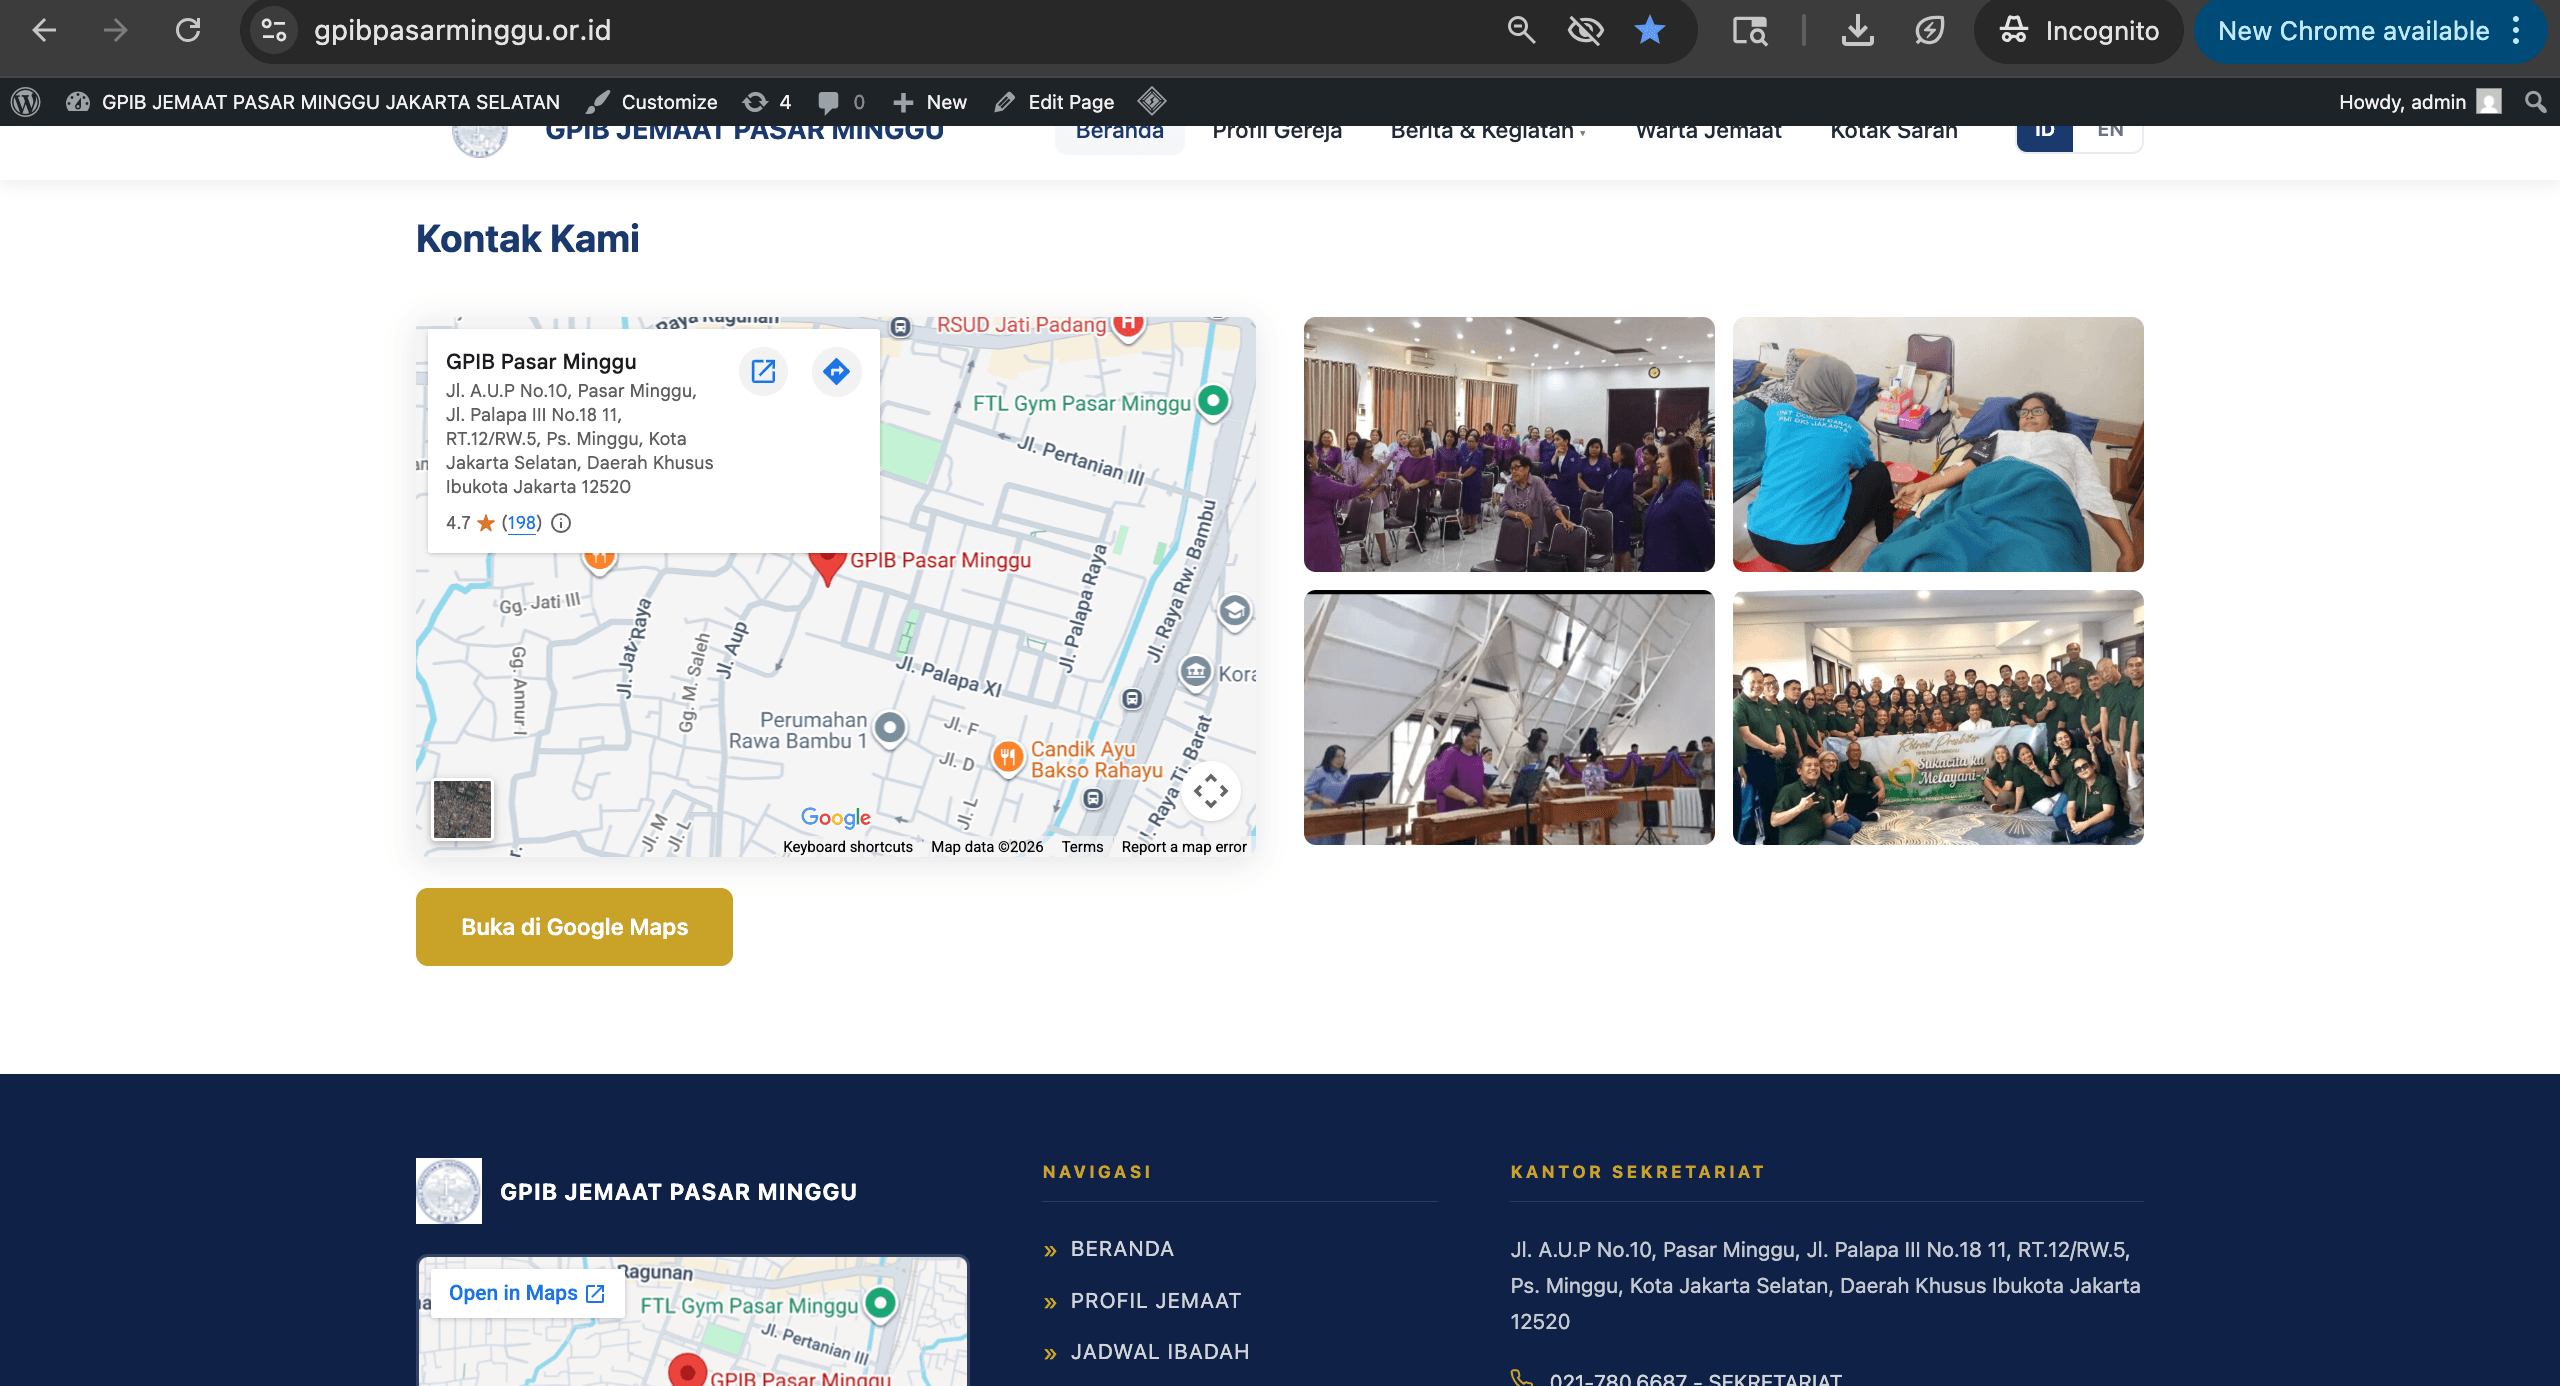Expand the Berita & Kegiatan dropdown
Viewport: 2560px width, 1386px height.
(1487, 132)
